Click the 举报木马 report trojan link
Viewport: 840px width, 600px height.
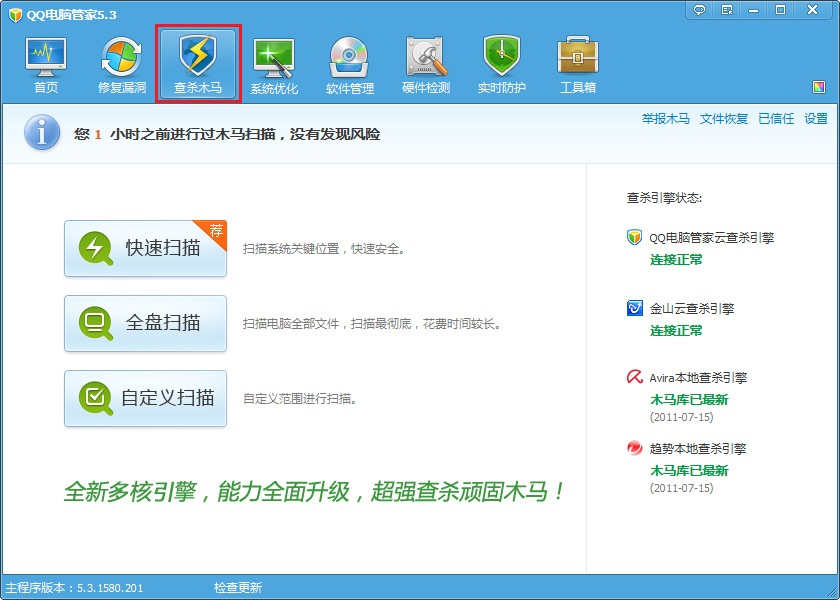tap(665, 119)
